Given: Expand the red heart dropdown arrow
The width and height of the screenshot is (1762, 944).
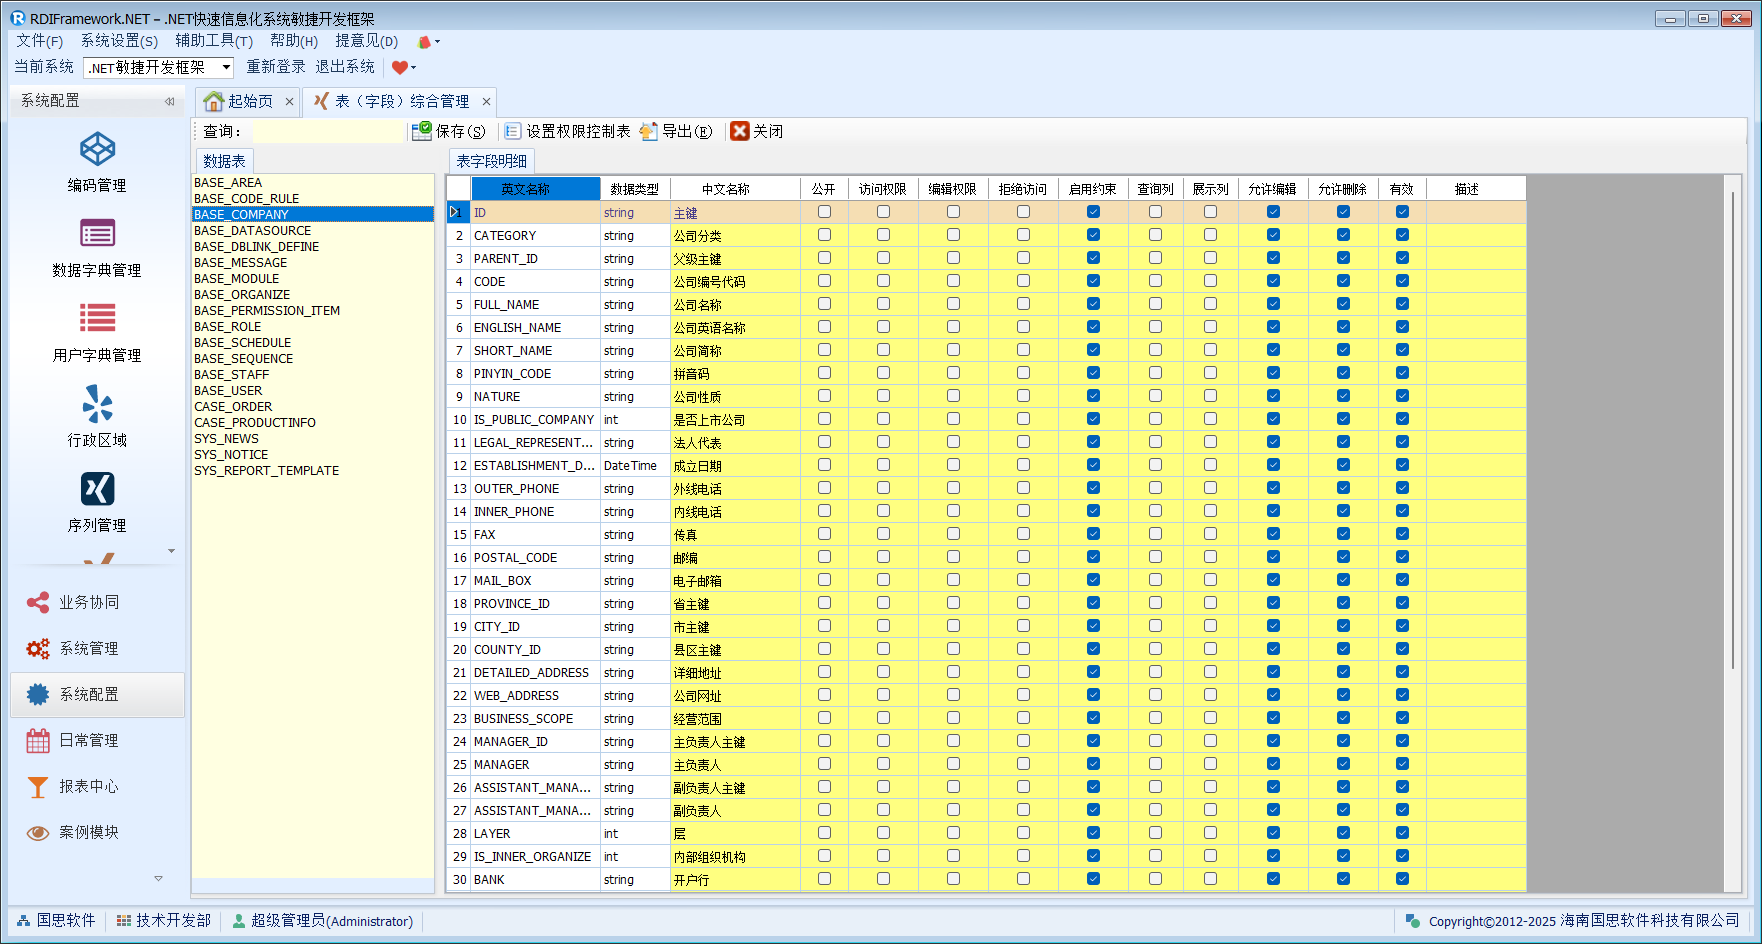Looking at the screenshot, I should 414,68.
